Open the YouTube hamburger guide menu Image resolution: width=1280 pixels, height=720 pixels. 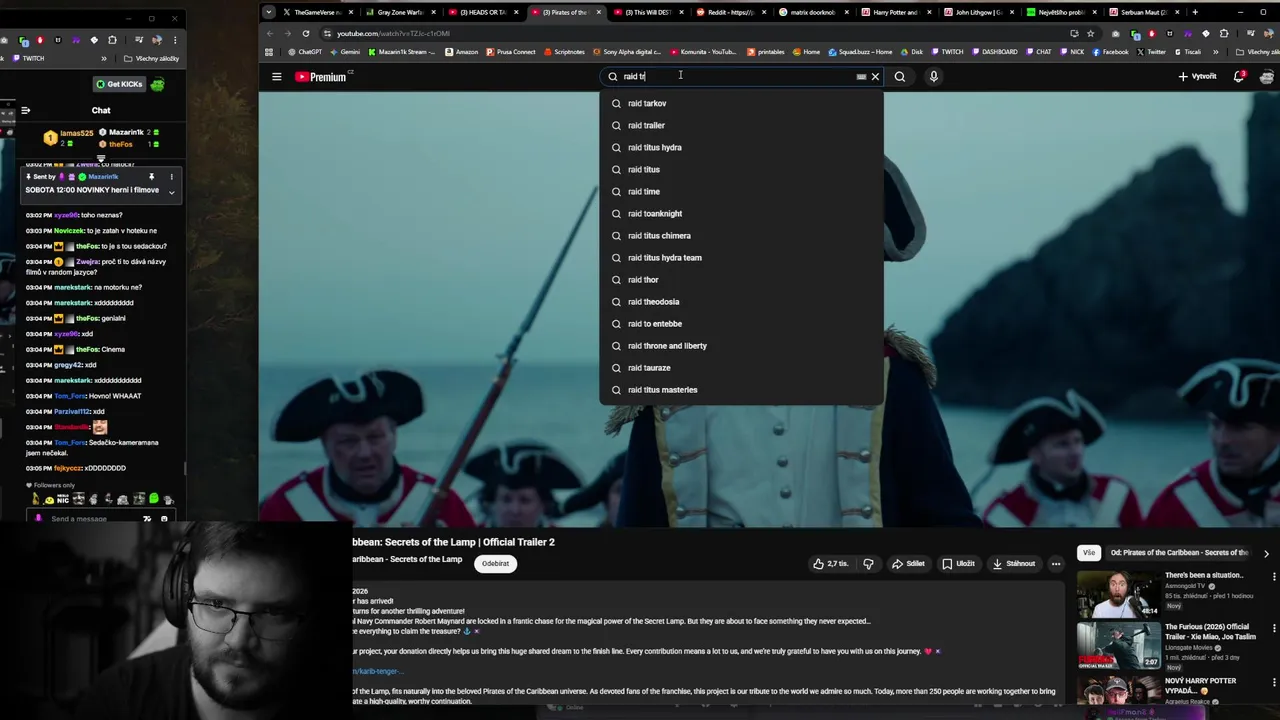click(277, 76)
